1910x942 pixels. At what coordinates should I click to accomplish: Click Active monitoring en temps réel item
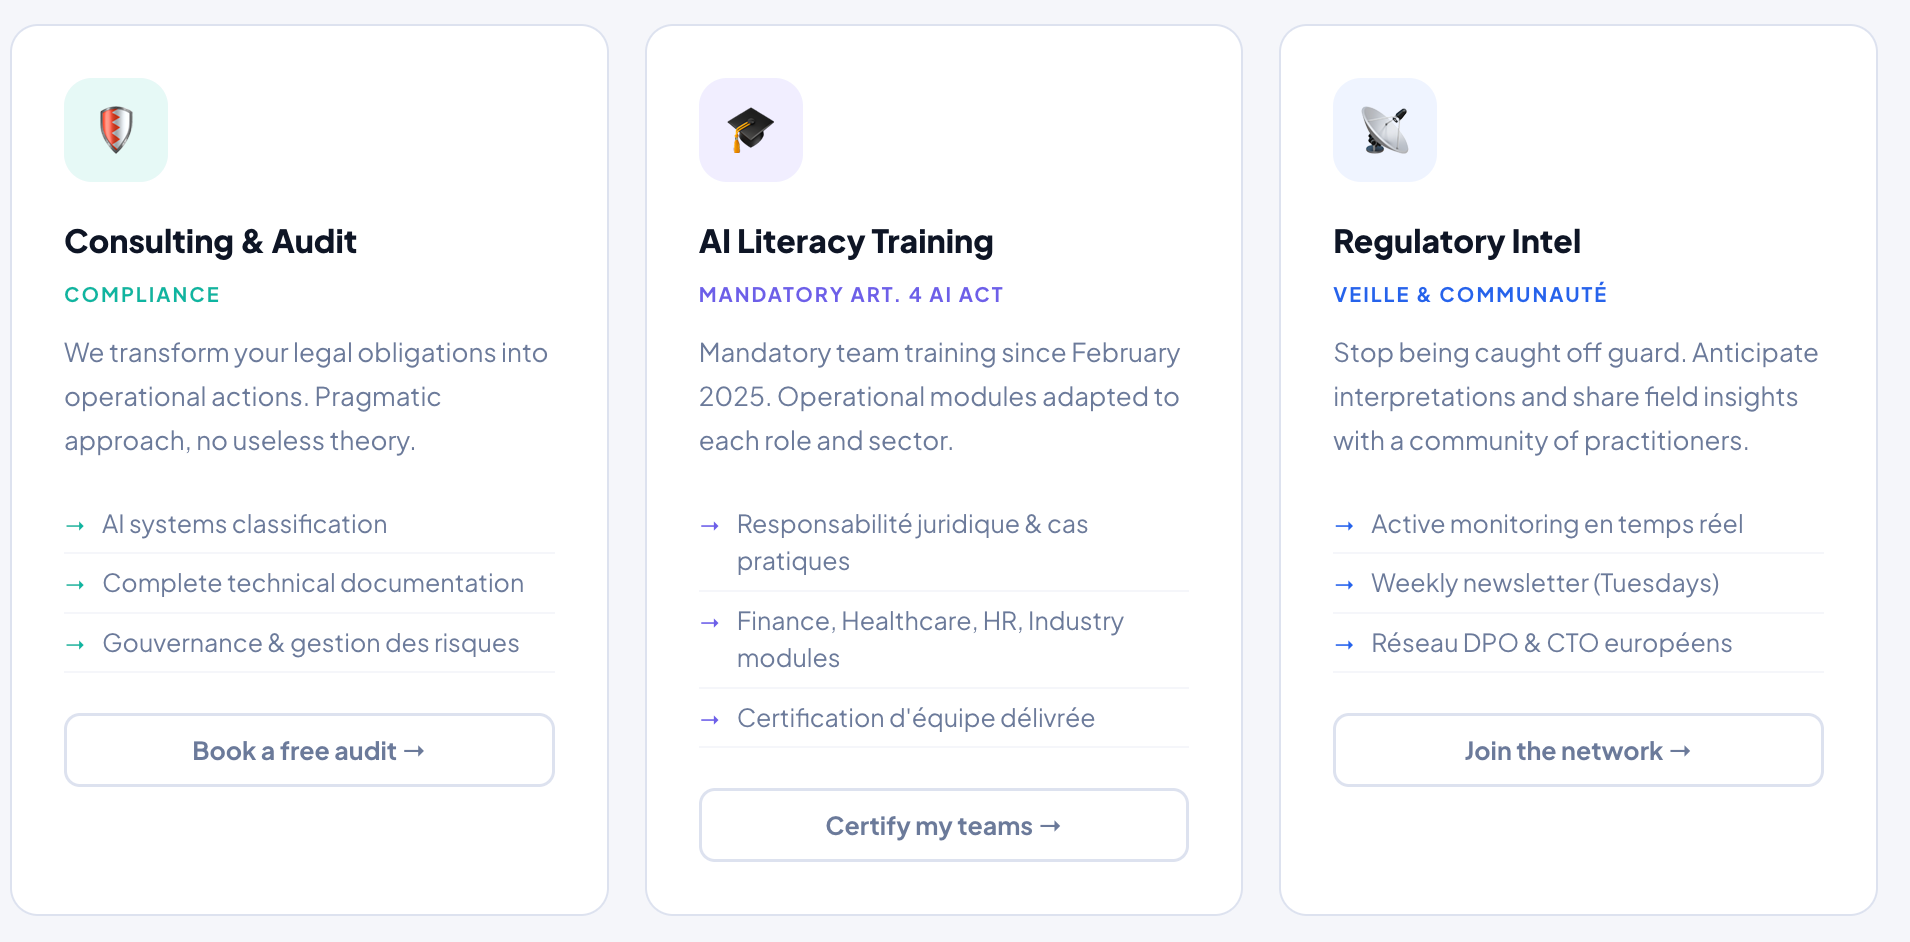point(1557,525)
